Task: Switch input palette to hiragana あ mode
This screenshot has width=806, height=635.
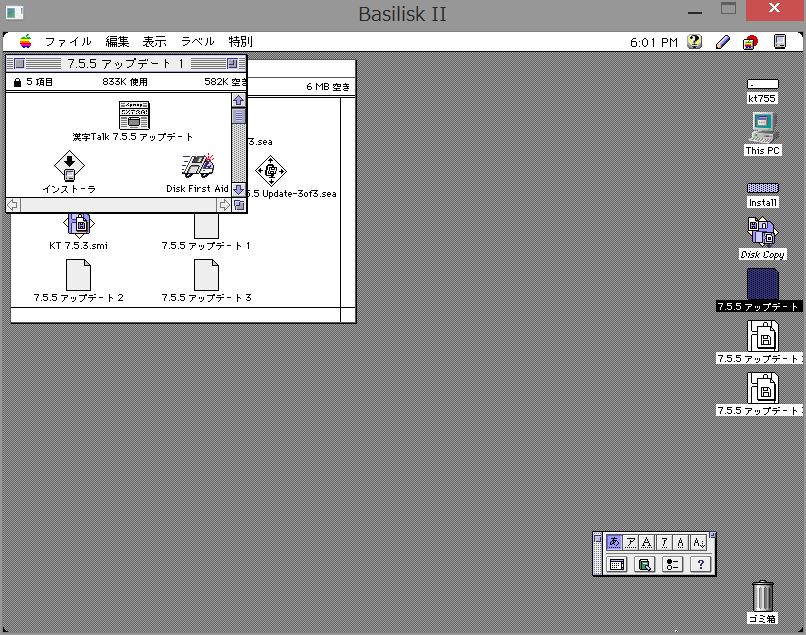Action: 614,542
